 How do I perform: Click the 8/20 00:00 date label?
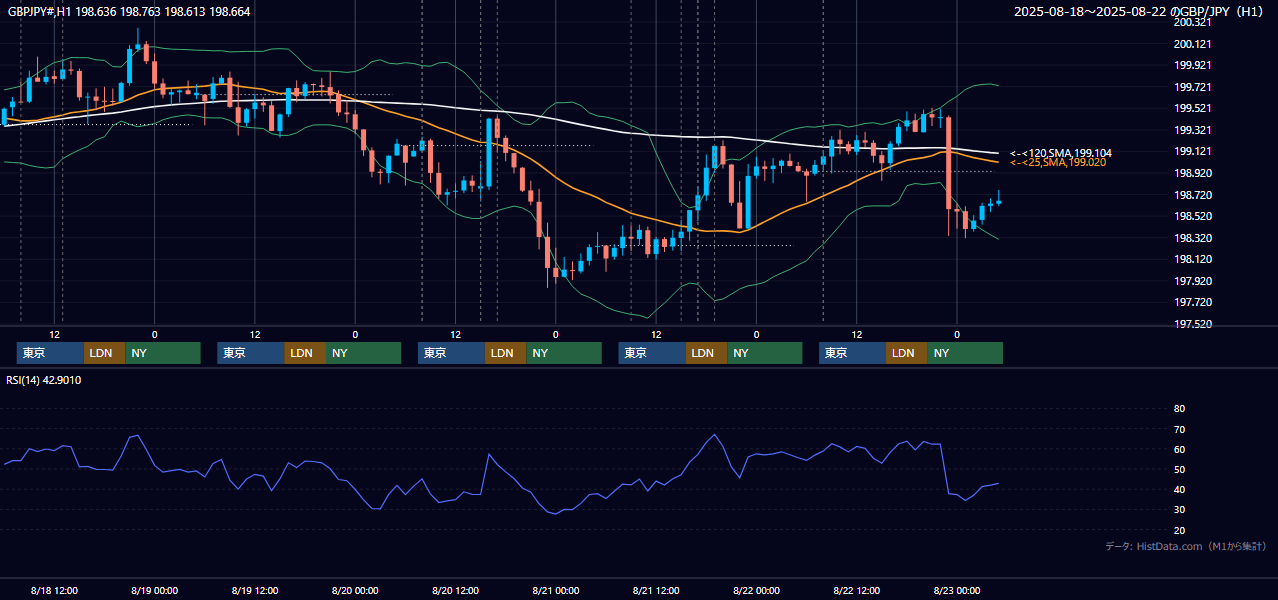coord(355,590)
